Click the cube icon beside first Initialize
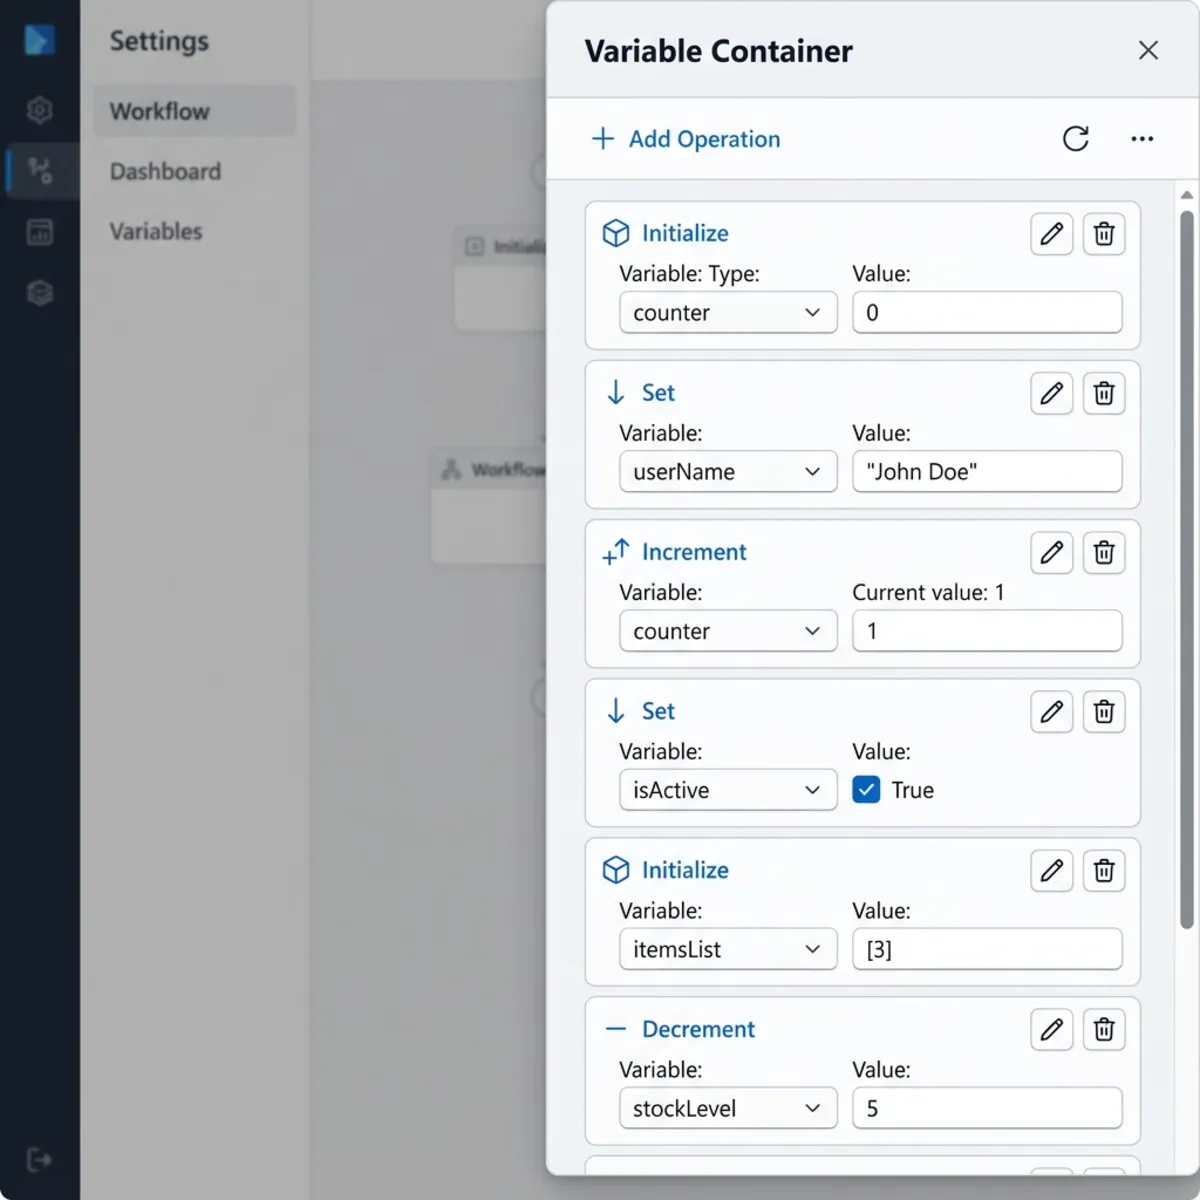 (616, 233)
